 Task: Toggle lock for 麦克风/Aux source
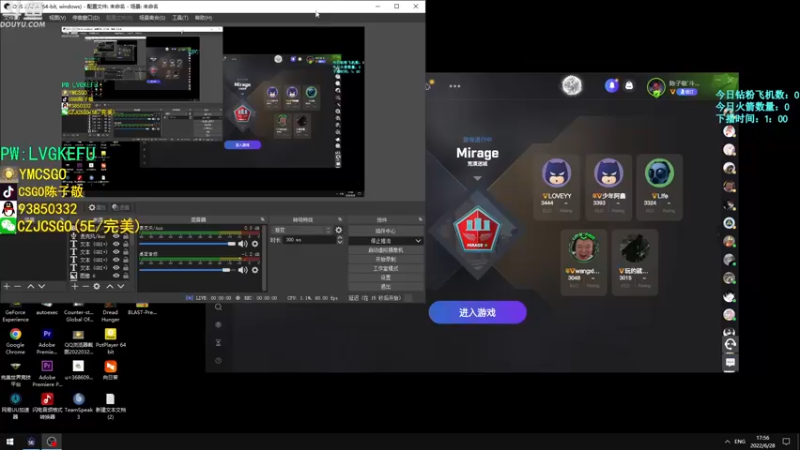click(126, 236)
